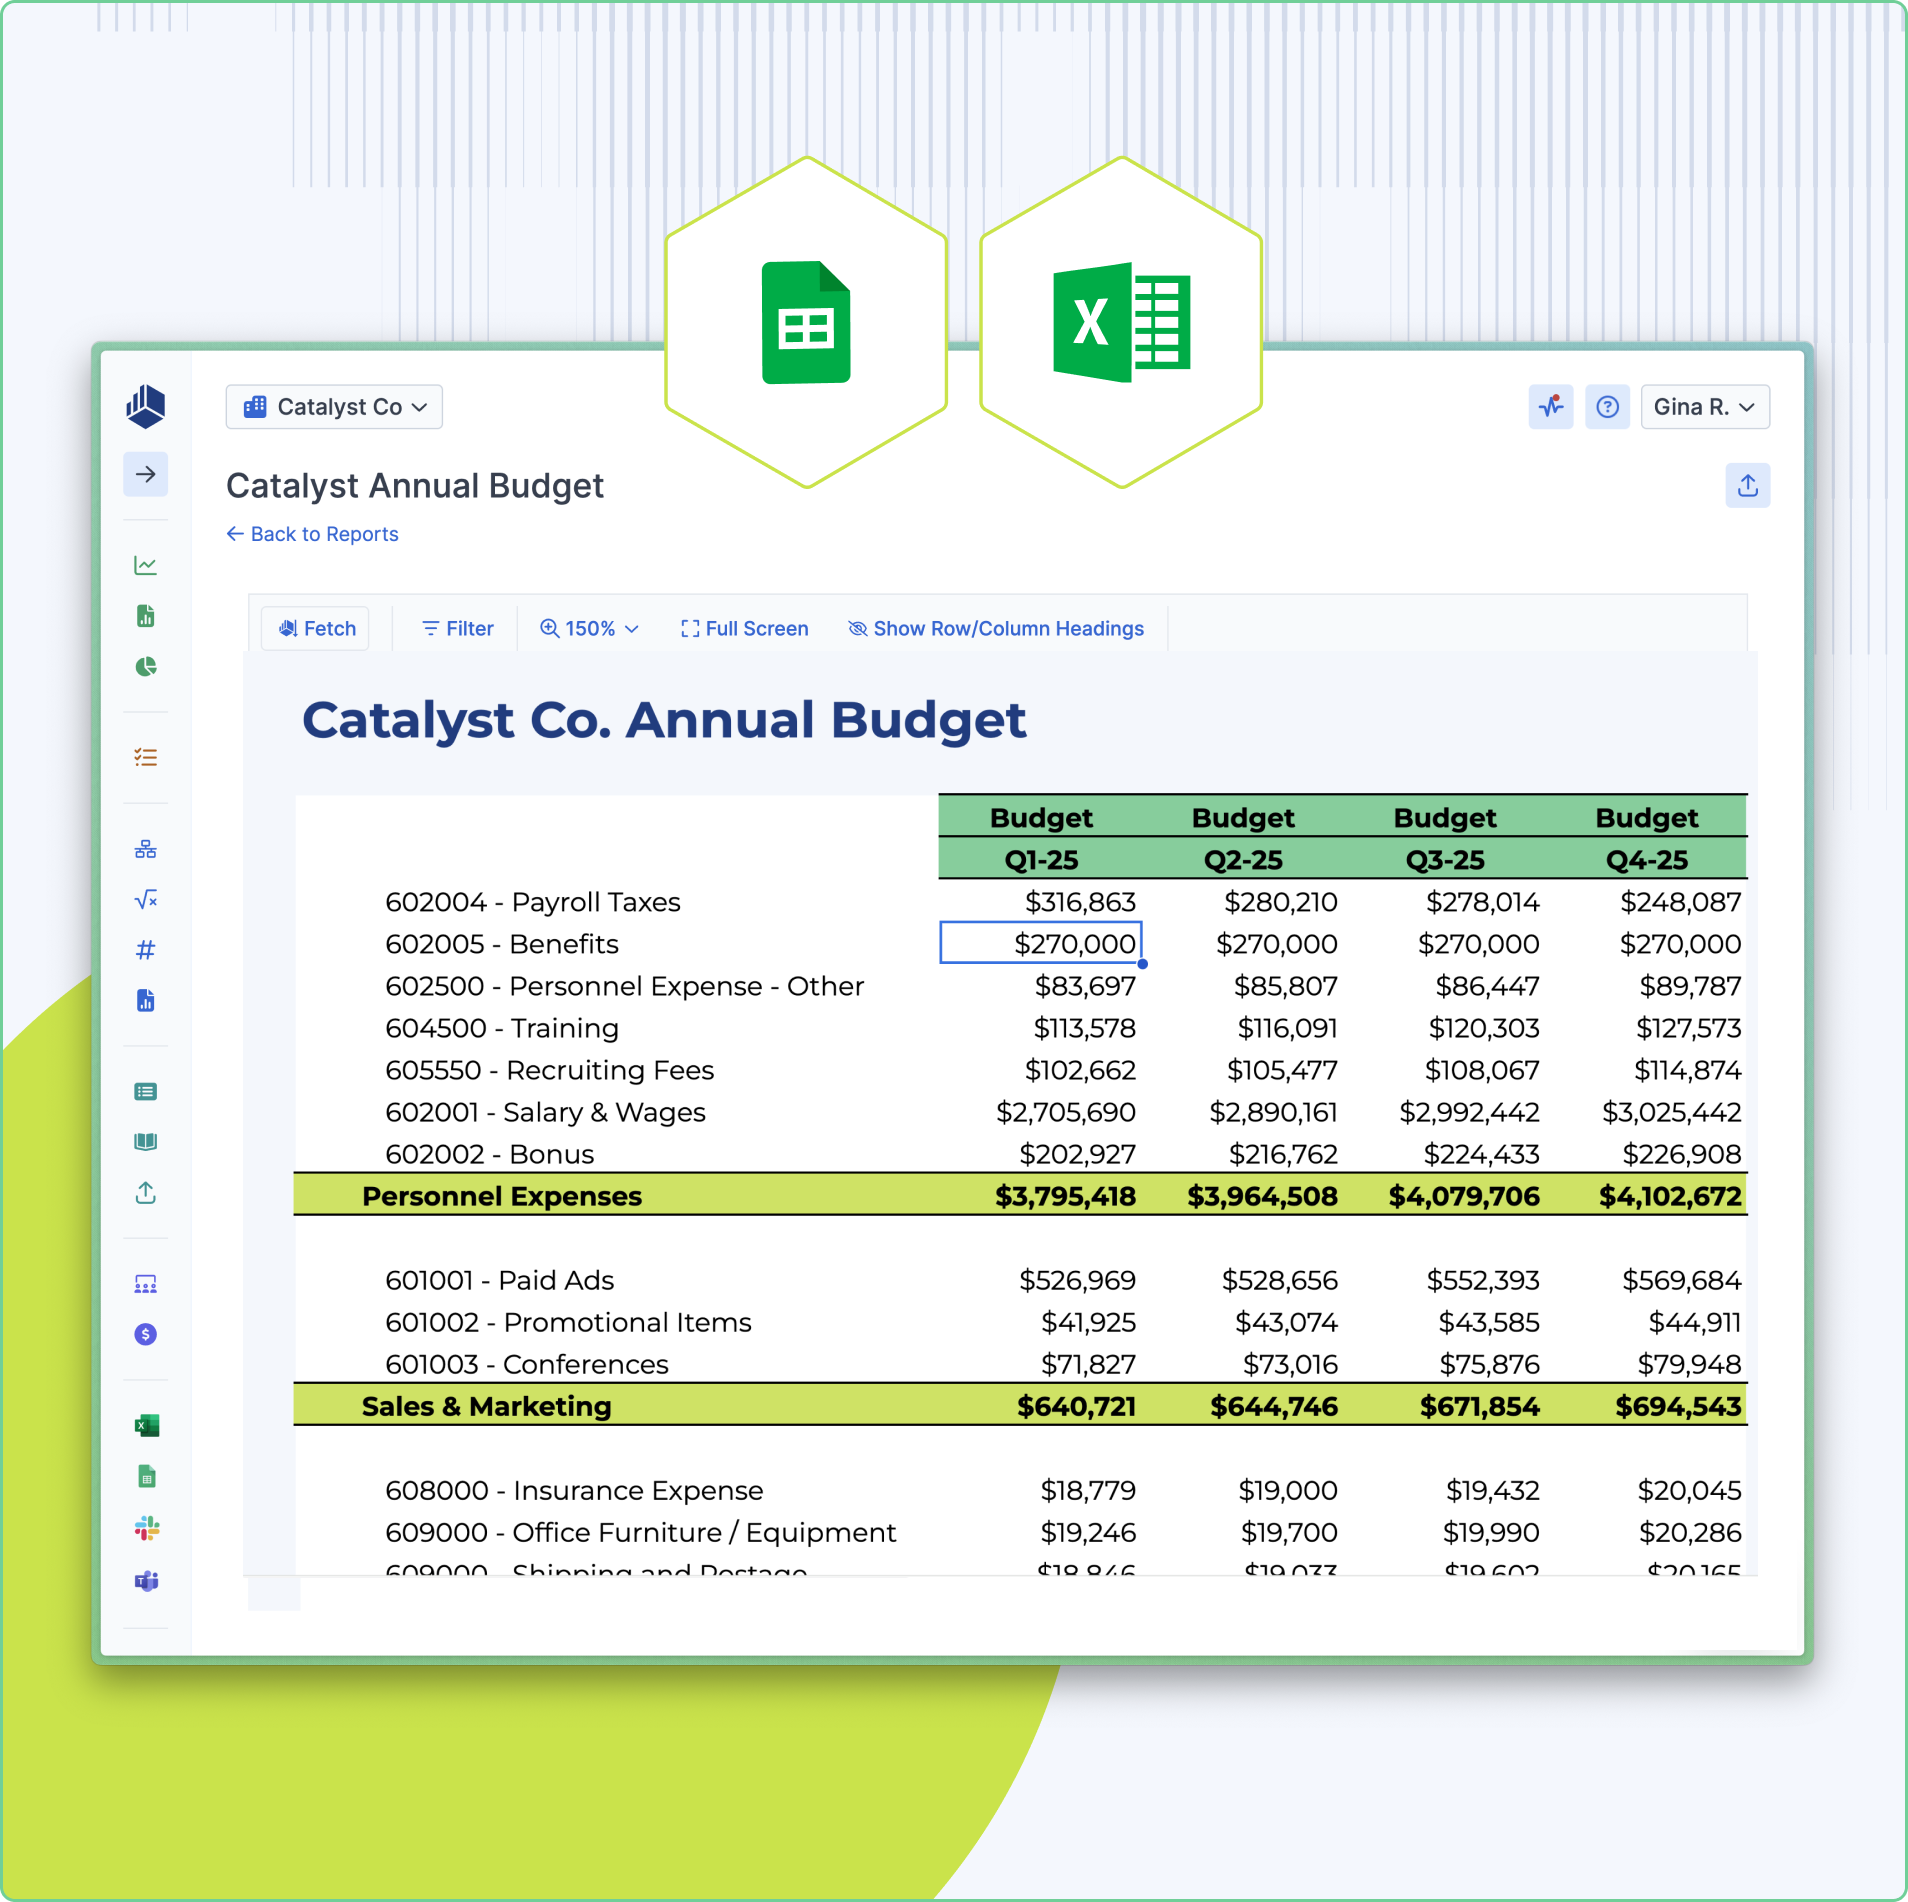
Task: Select the '608000 - Insurance Expense' label
Action: coord(574,1490)
